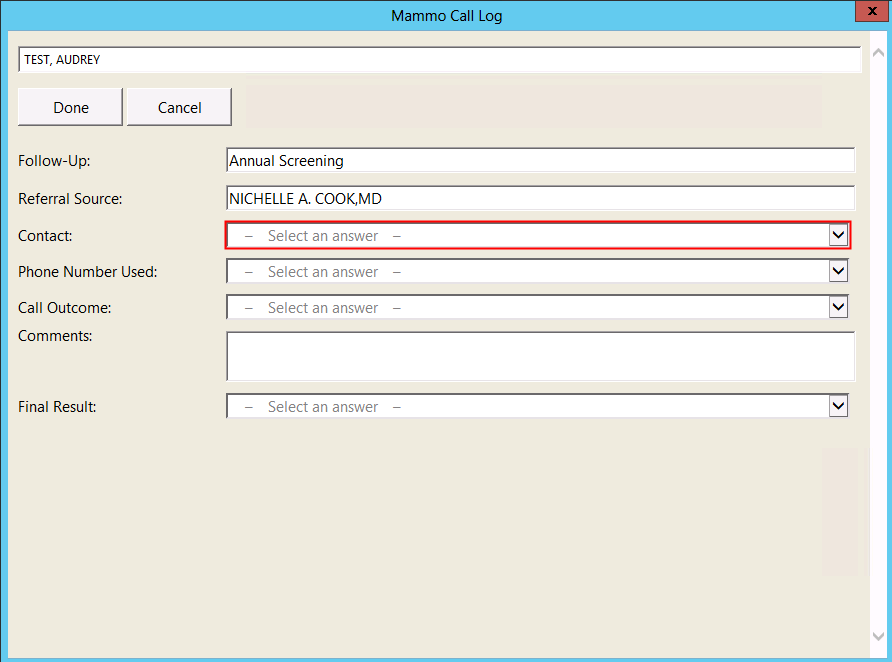This screenshot has width=892, height=662.
Task: Open the Final Result dropdown arrow
Action: (x=838, y=406)
